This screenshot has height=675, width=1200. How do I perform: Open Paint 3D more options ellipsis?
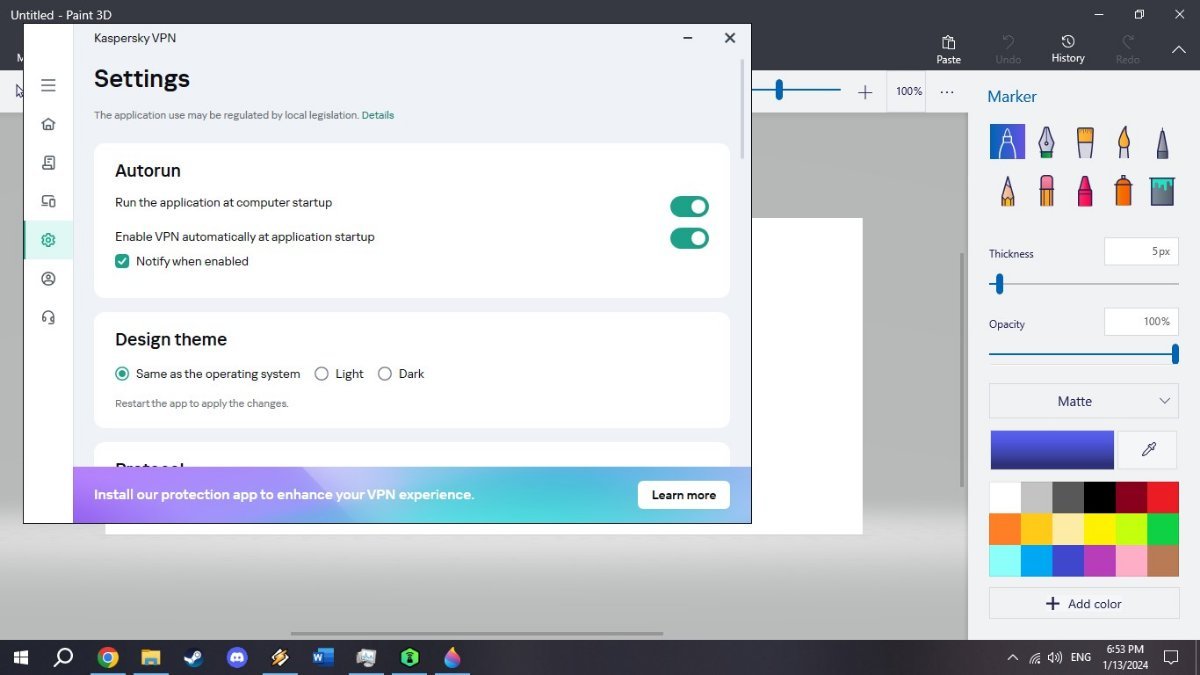point(947,91)
